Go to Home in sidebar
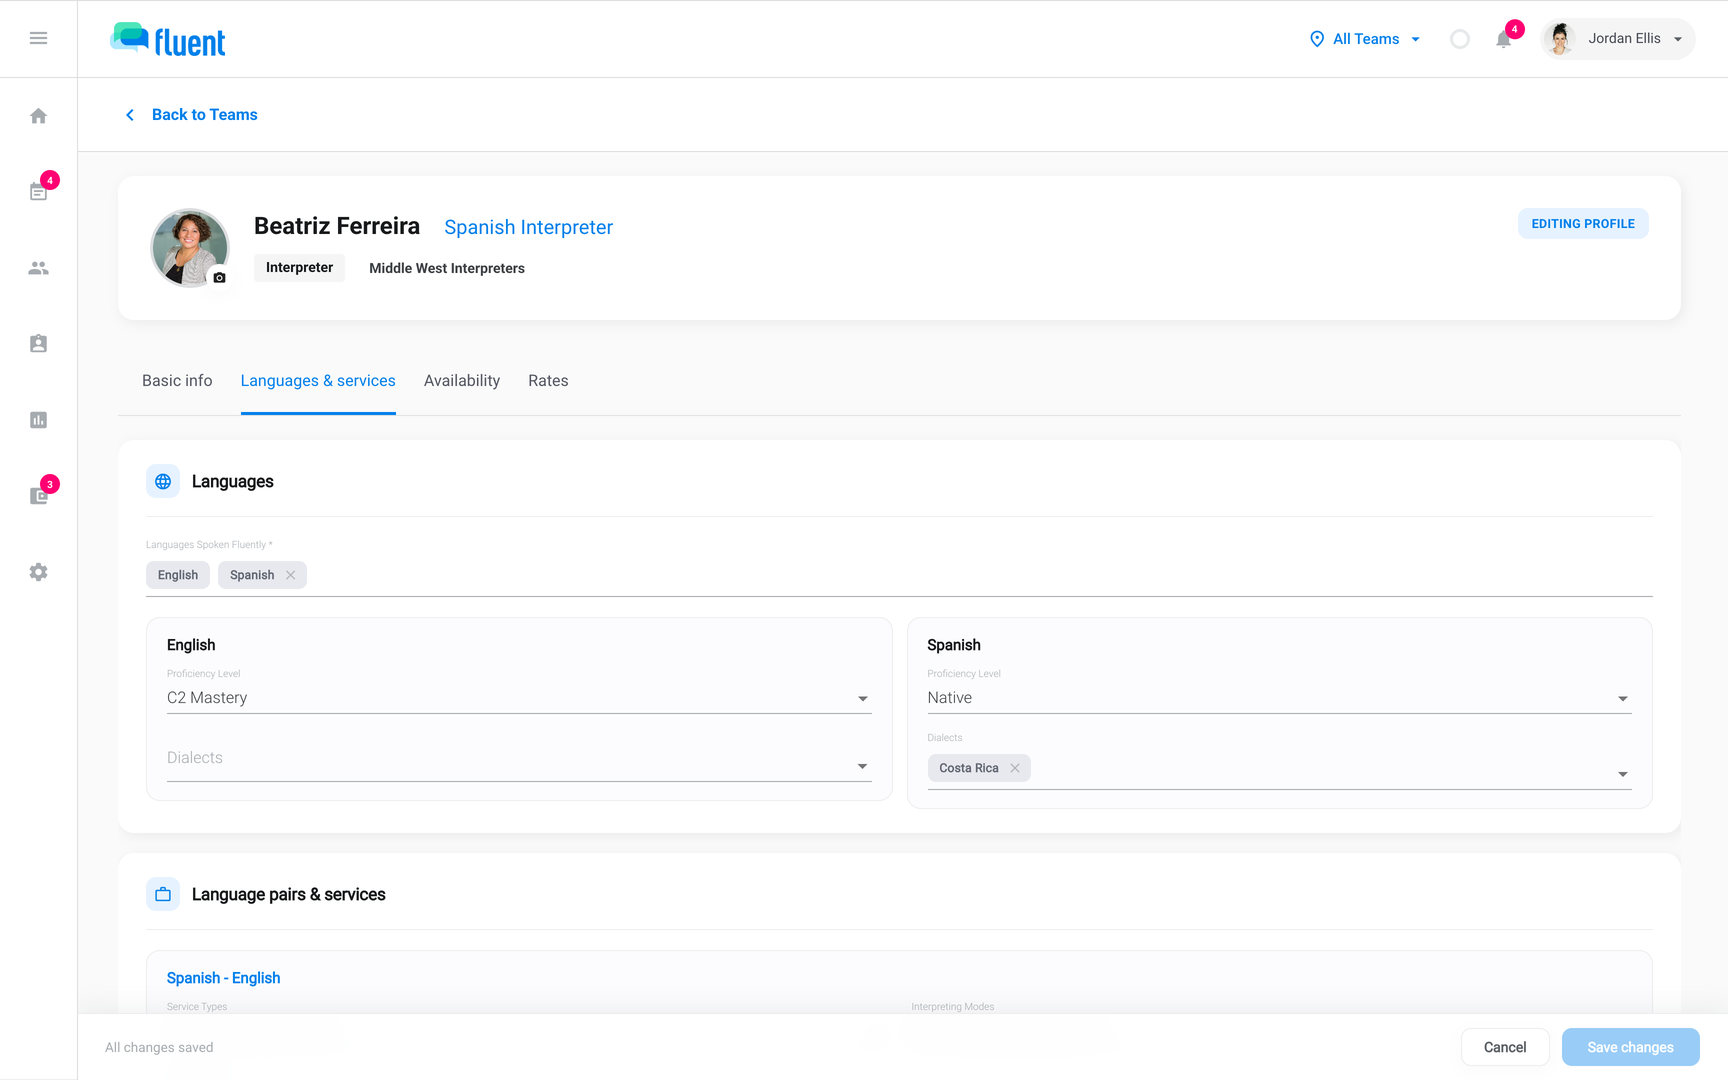This screenshot has height=1080, width=1728. pyautogui.click(x=38, y=116)
